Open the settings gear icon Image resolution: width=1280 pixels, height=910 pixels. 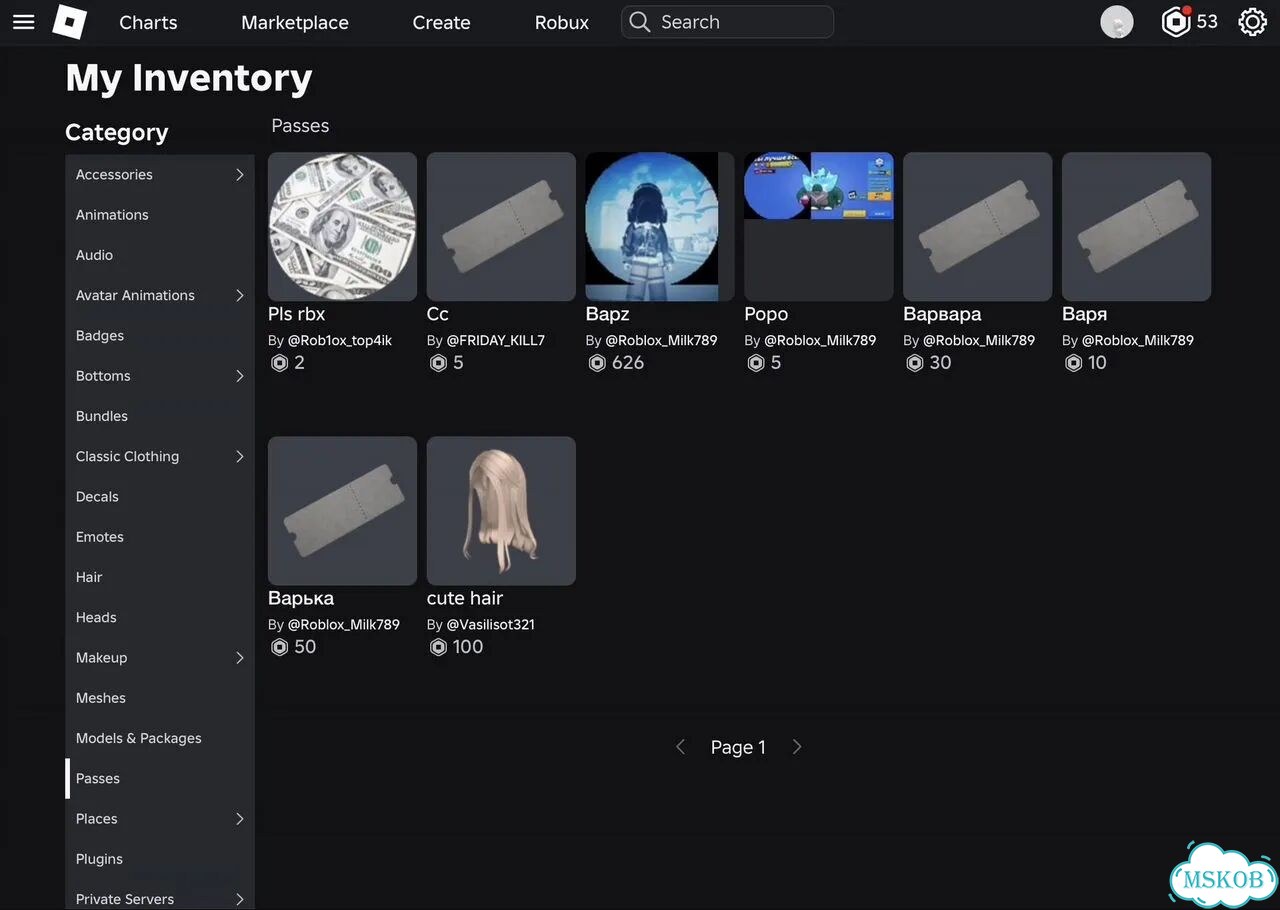tap(1253, 22)
